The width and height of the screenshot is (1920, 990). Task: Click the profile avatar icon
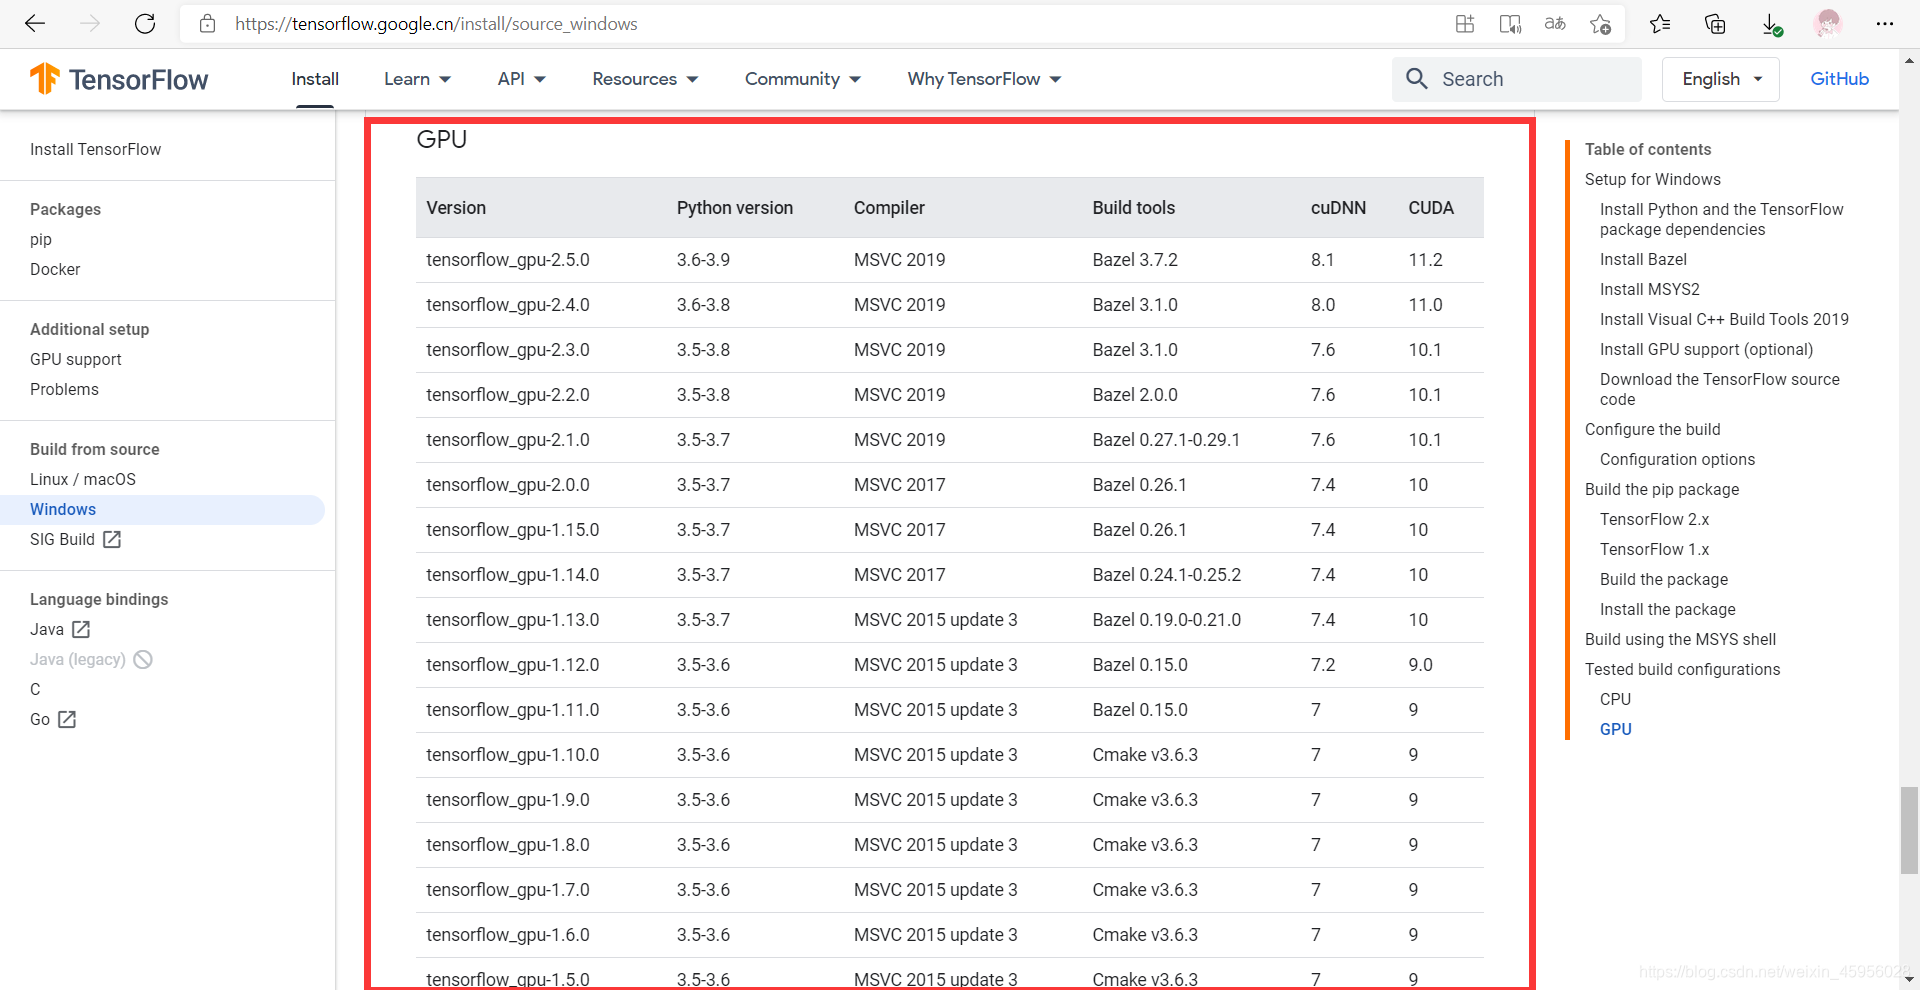[1828, 24]
